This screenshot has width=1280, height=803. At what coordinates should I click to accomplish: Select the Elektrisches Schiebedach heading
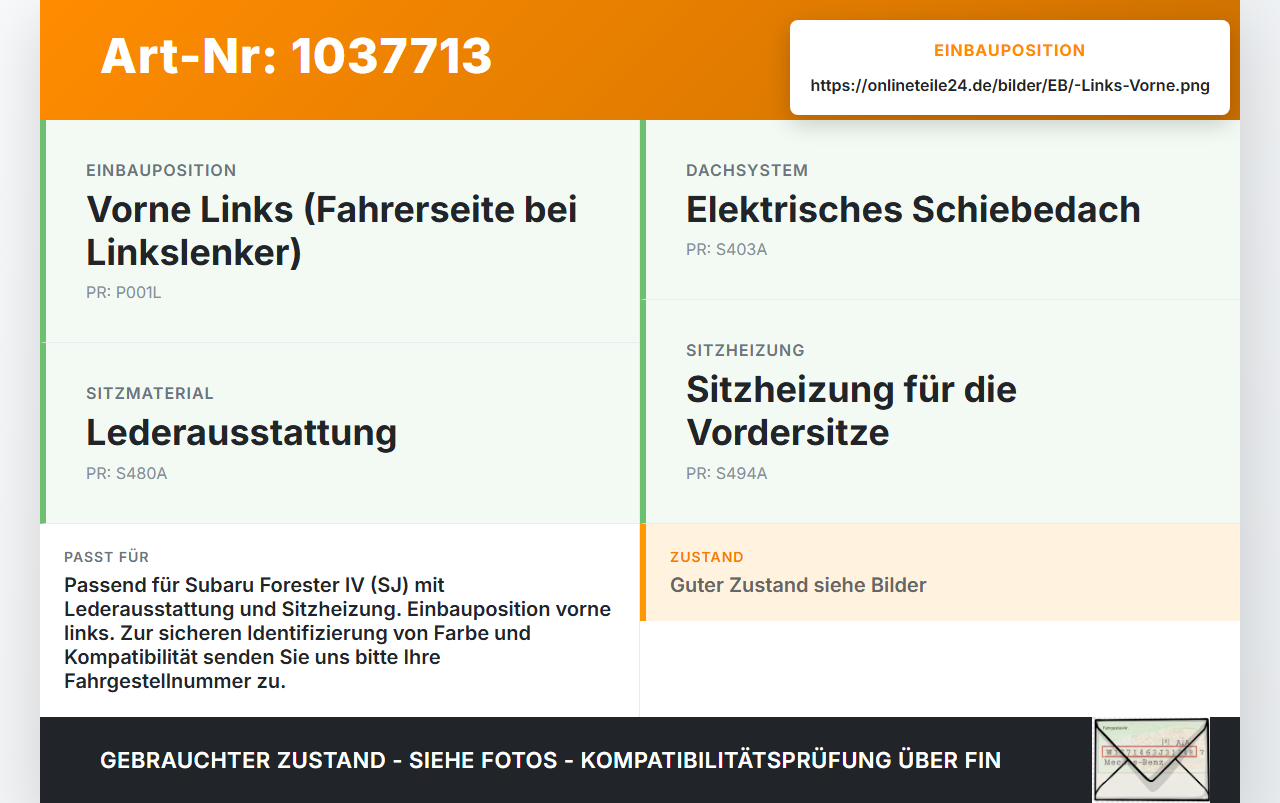[x=913, y=209]
